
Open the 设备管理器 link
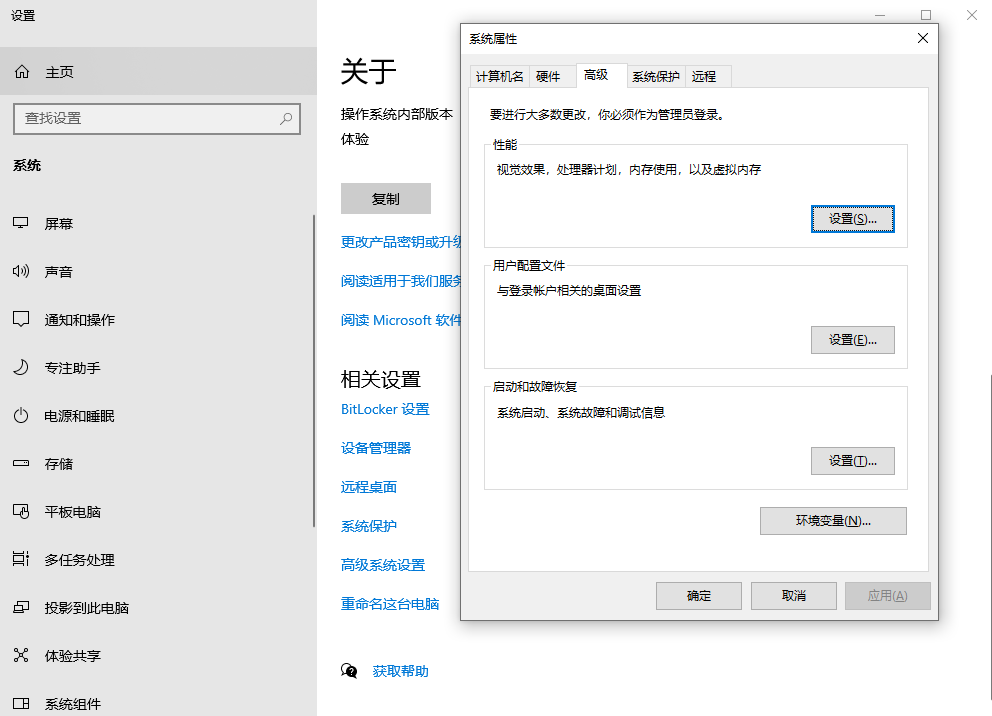click(x=376, y=448)
